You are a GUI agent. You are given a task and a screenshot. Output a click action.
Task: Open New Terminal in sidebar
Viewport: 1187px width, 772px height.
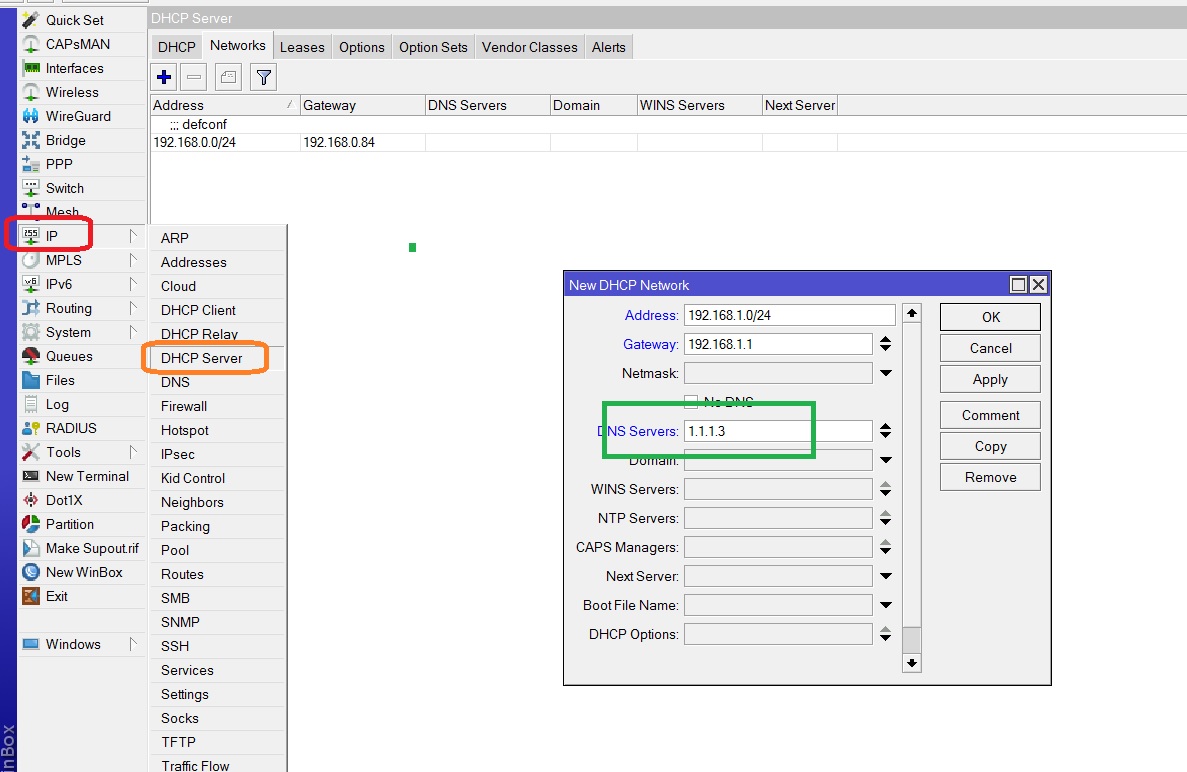(x=87, y=476)
